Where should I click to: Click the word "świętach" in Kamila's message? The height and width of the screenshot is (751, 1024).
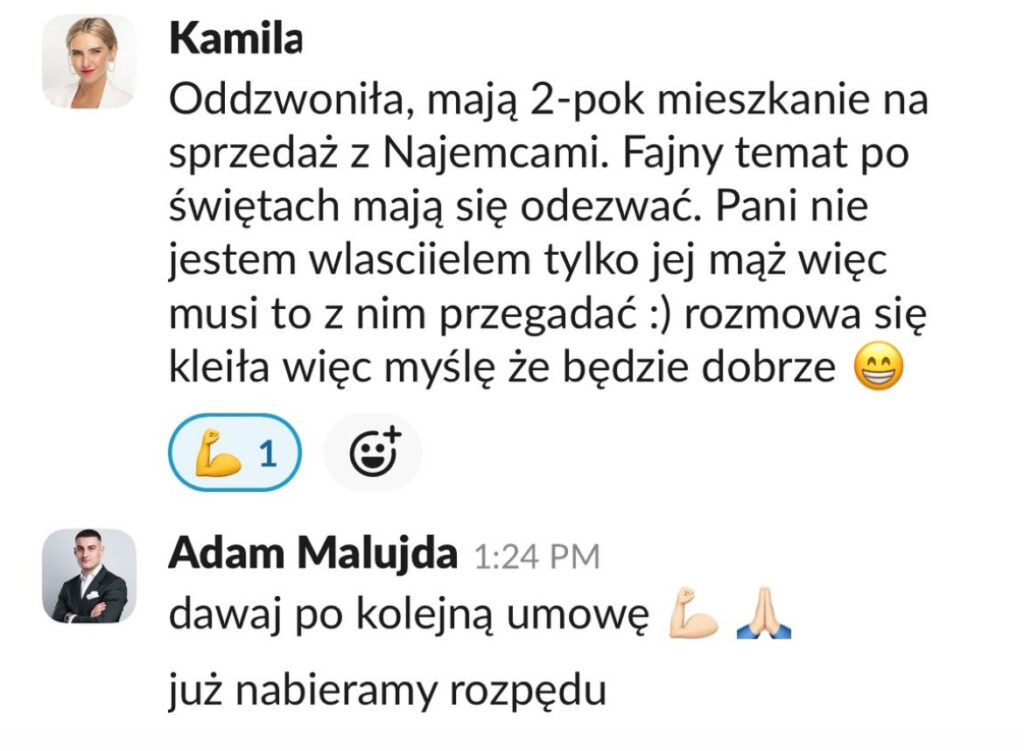(x=255, y=207)
